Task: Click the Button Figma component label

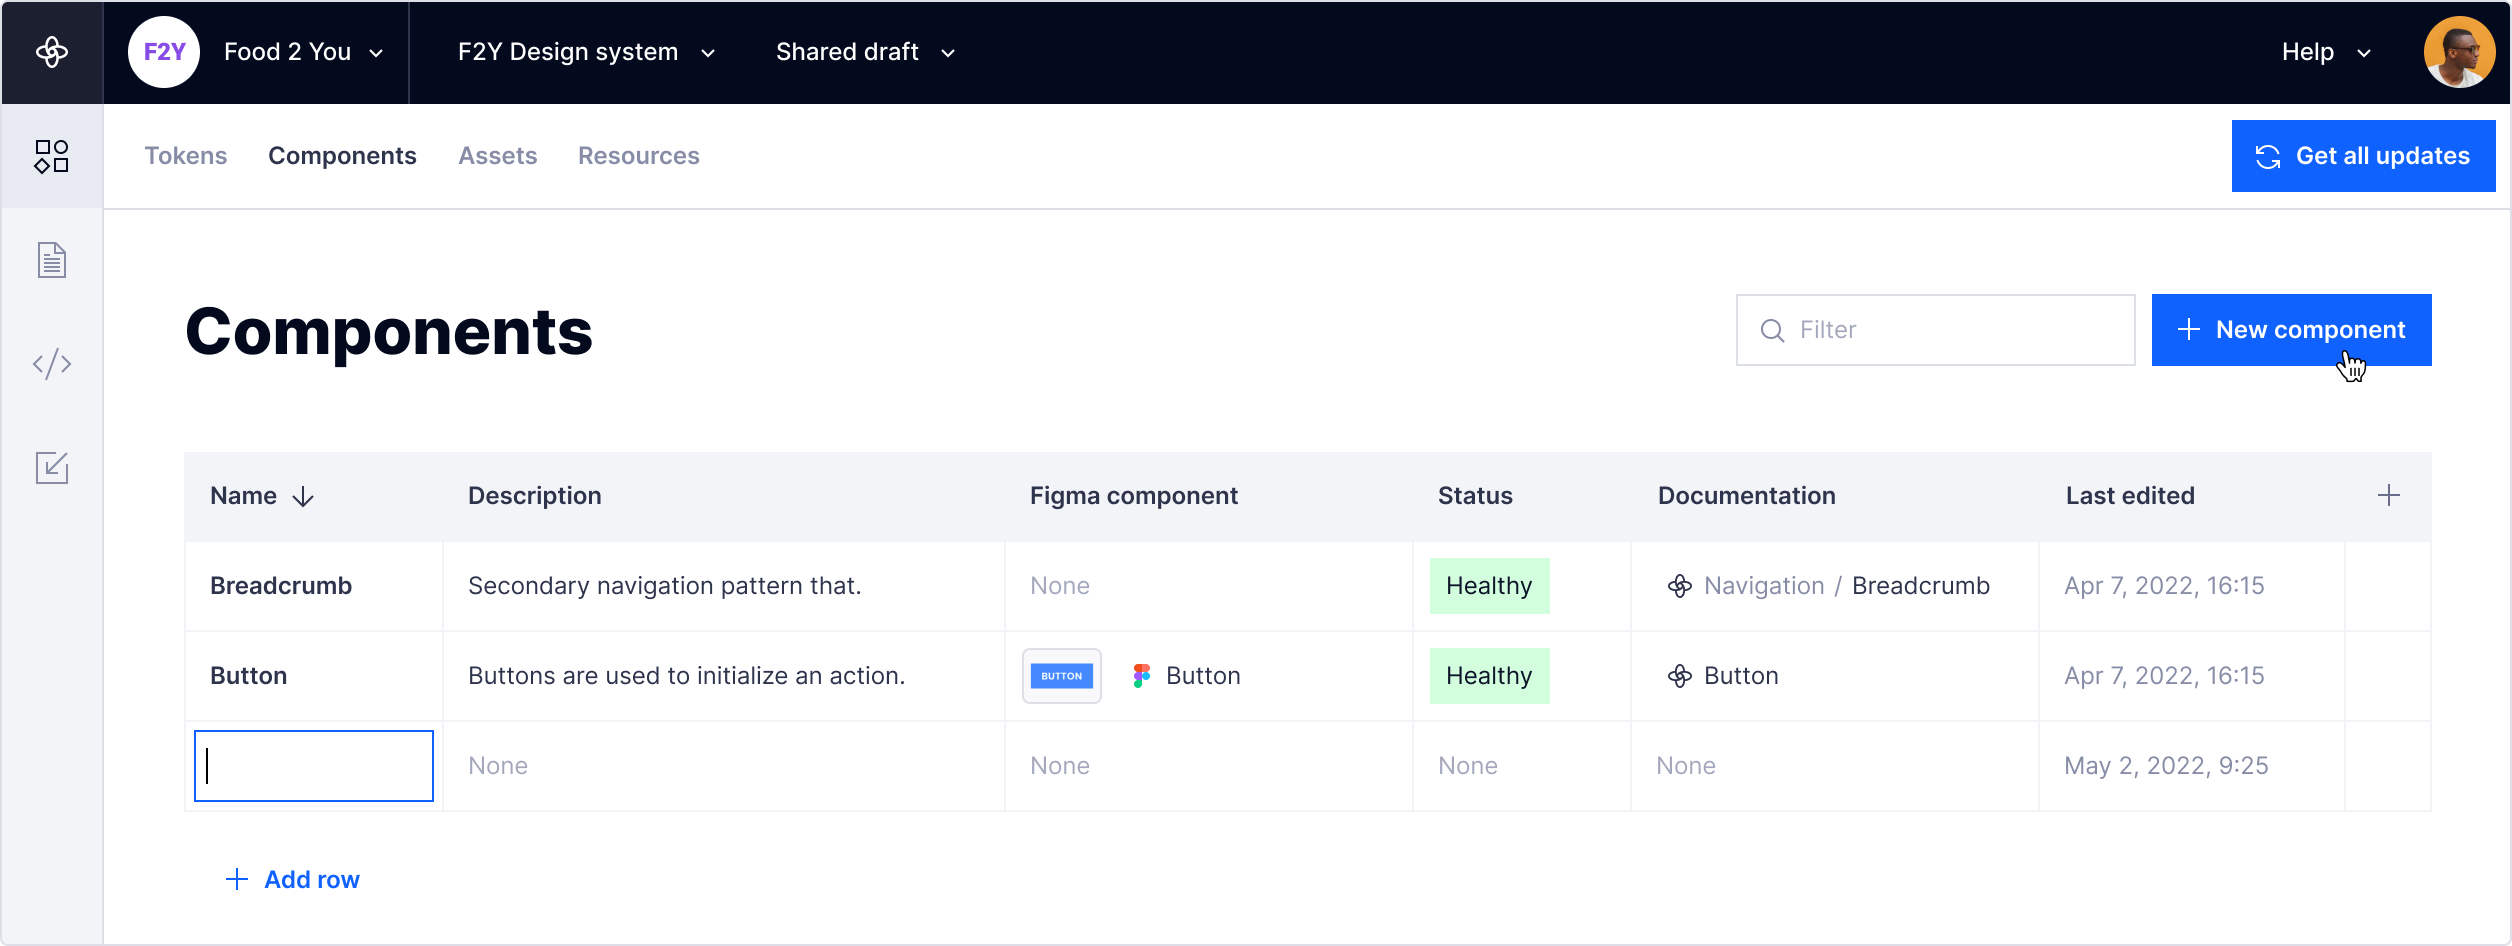Action: [x=1203, y=676]
